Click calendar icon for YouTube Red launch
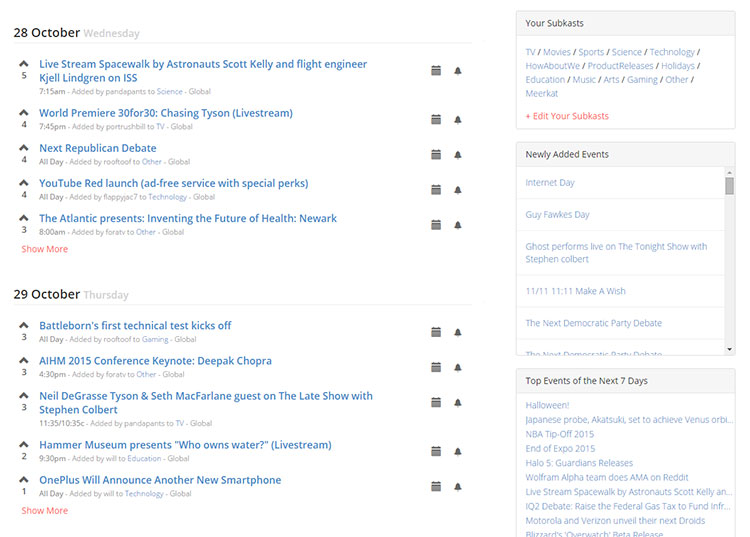 click(436, 190)
